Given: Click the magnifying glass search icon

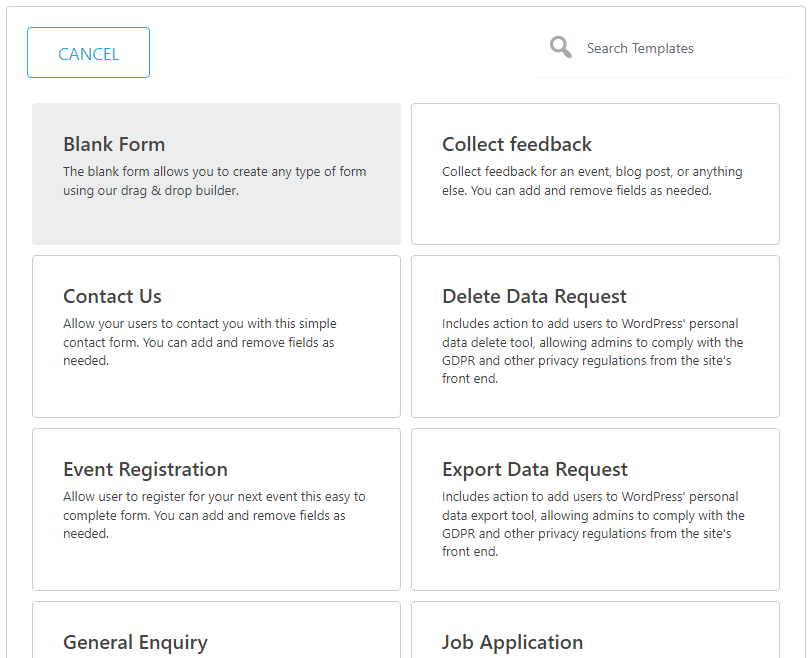Looking at the screenshot, I should 561,47.
